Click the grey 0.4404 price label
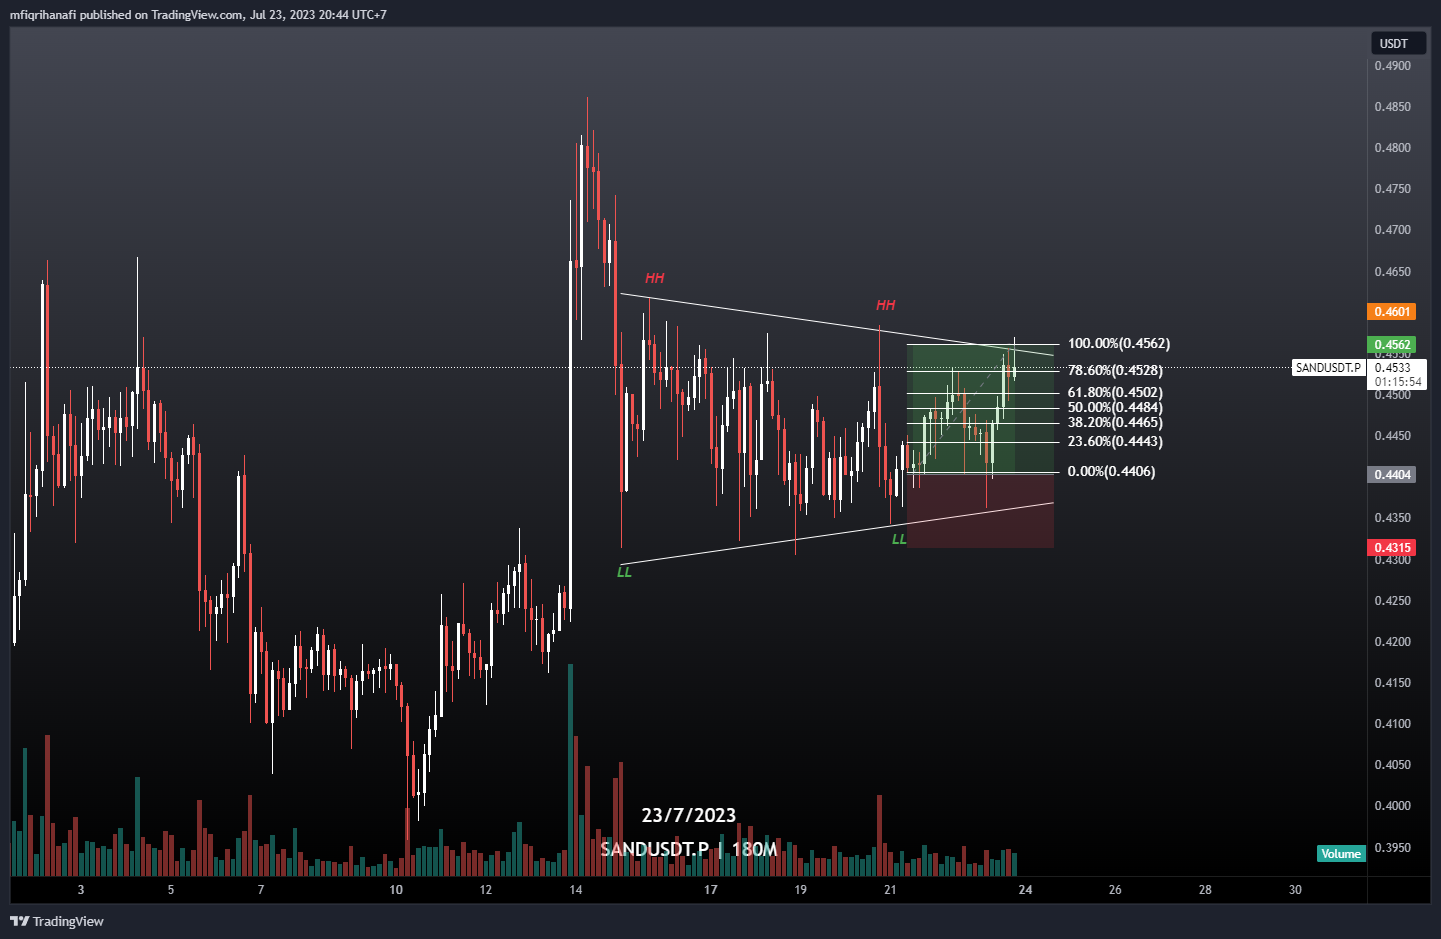This screenshot has width=1441, height=939. 1392,475
